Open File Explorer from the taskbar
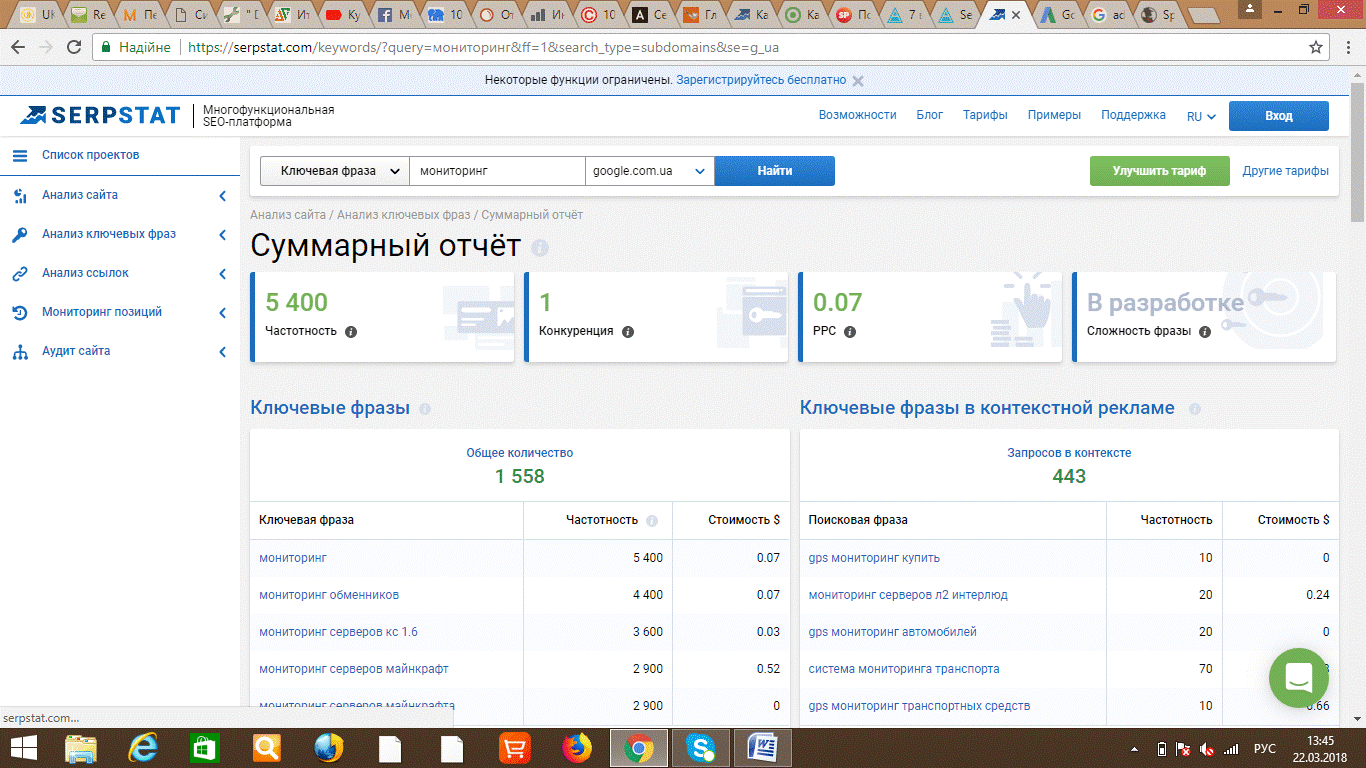Viewport: 1366px width, 768px height. click(82, 748)
